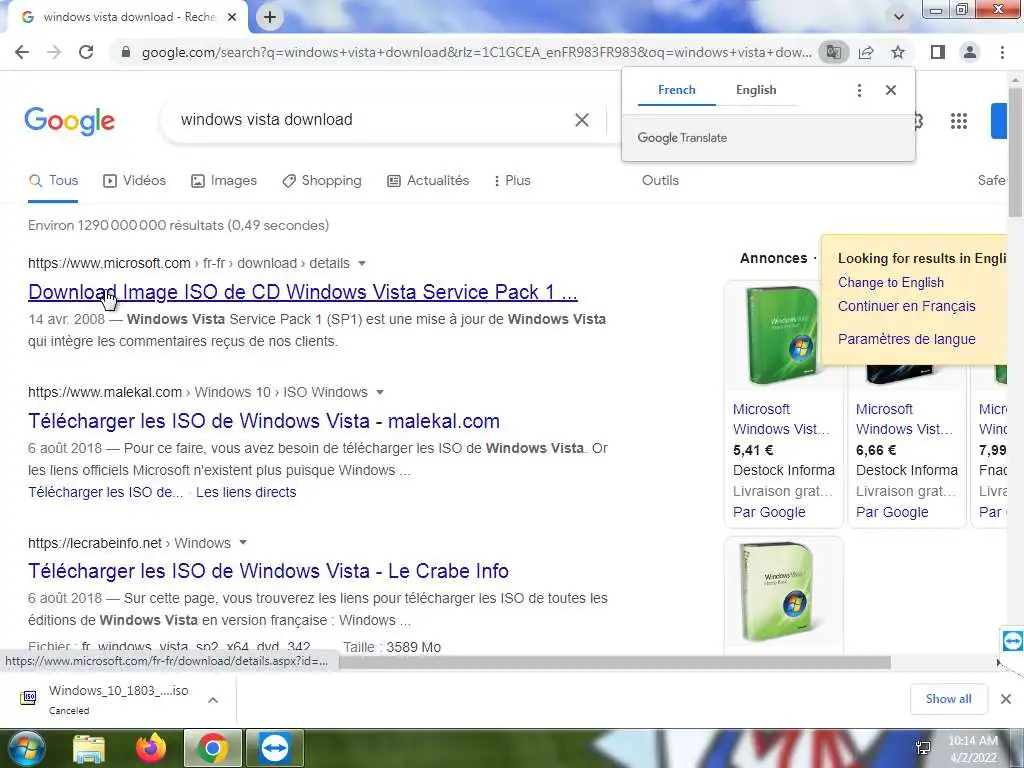Screen dimensions: 1024x768
Task: Open 'Télécharger les ISO de...' sitelink
Action: pyautogui.click(x=105, y=492)
